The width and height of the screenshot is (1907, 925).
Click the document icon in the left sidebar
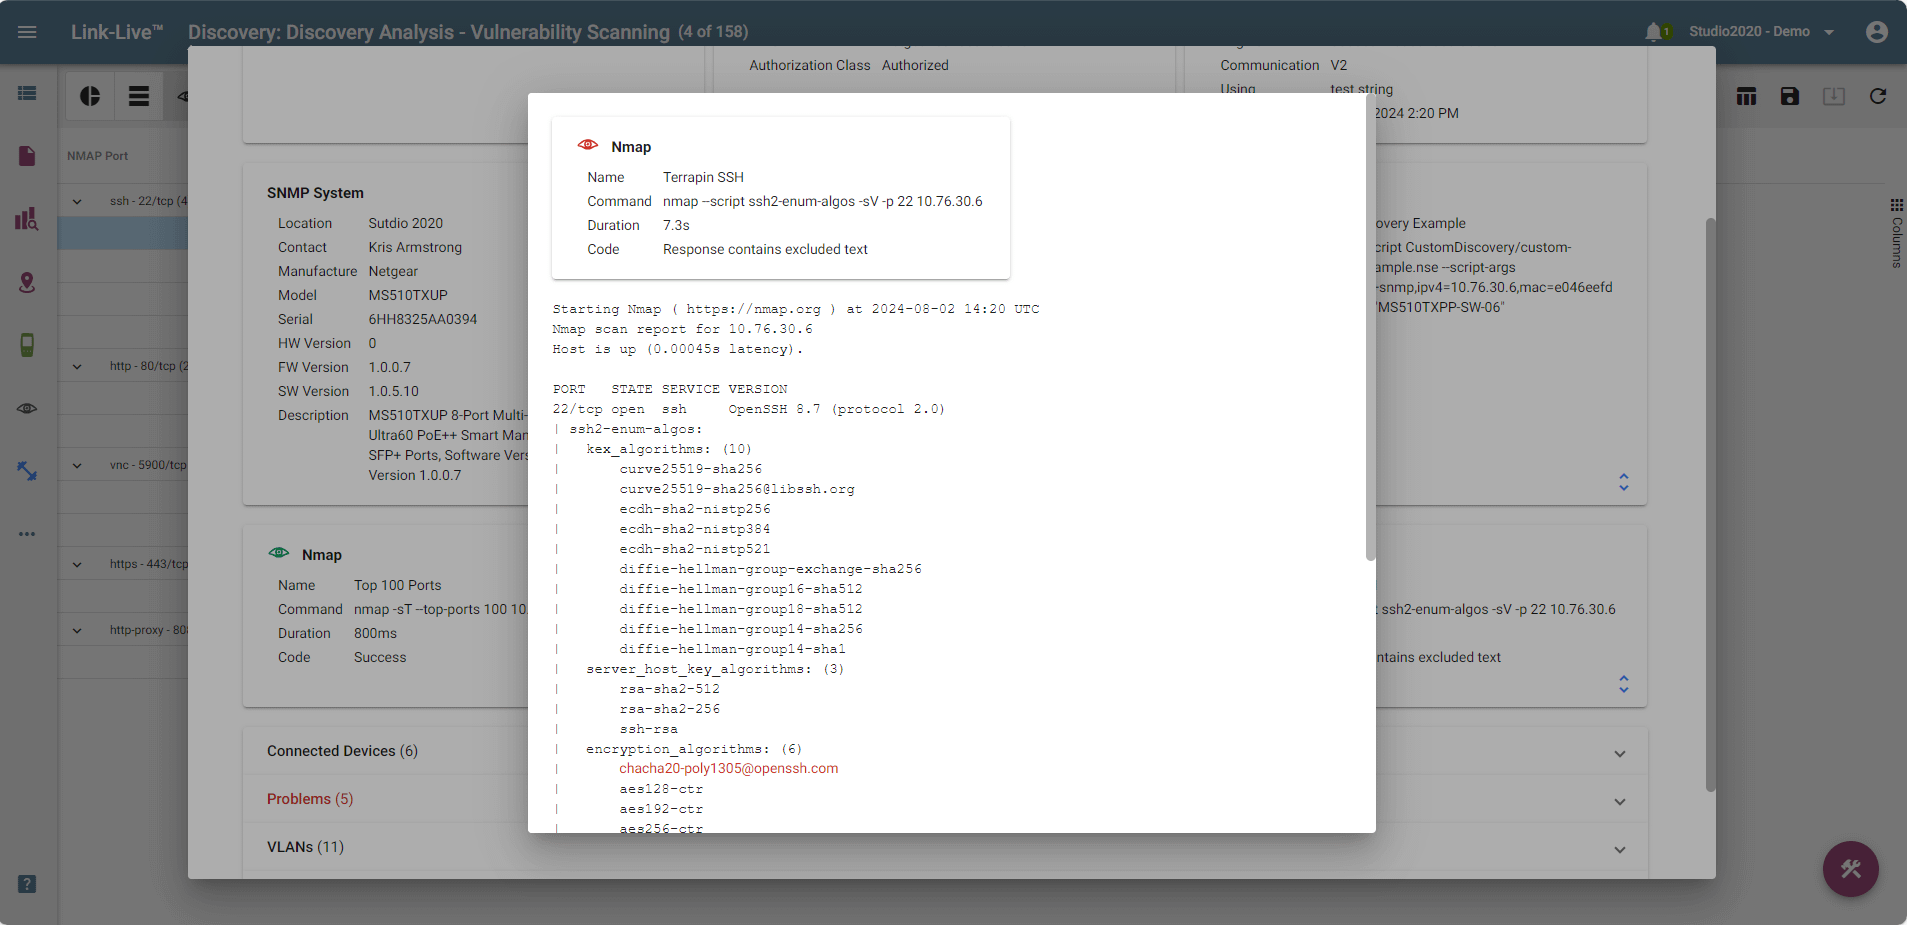pos(26,156)
